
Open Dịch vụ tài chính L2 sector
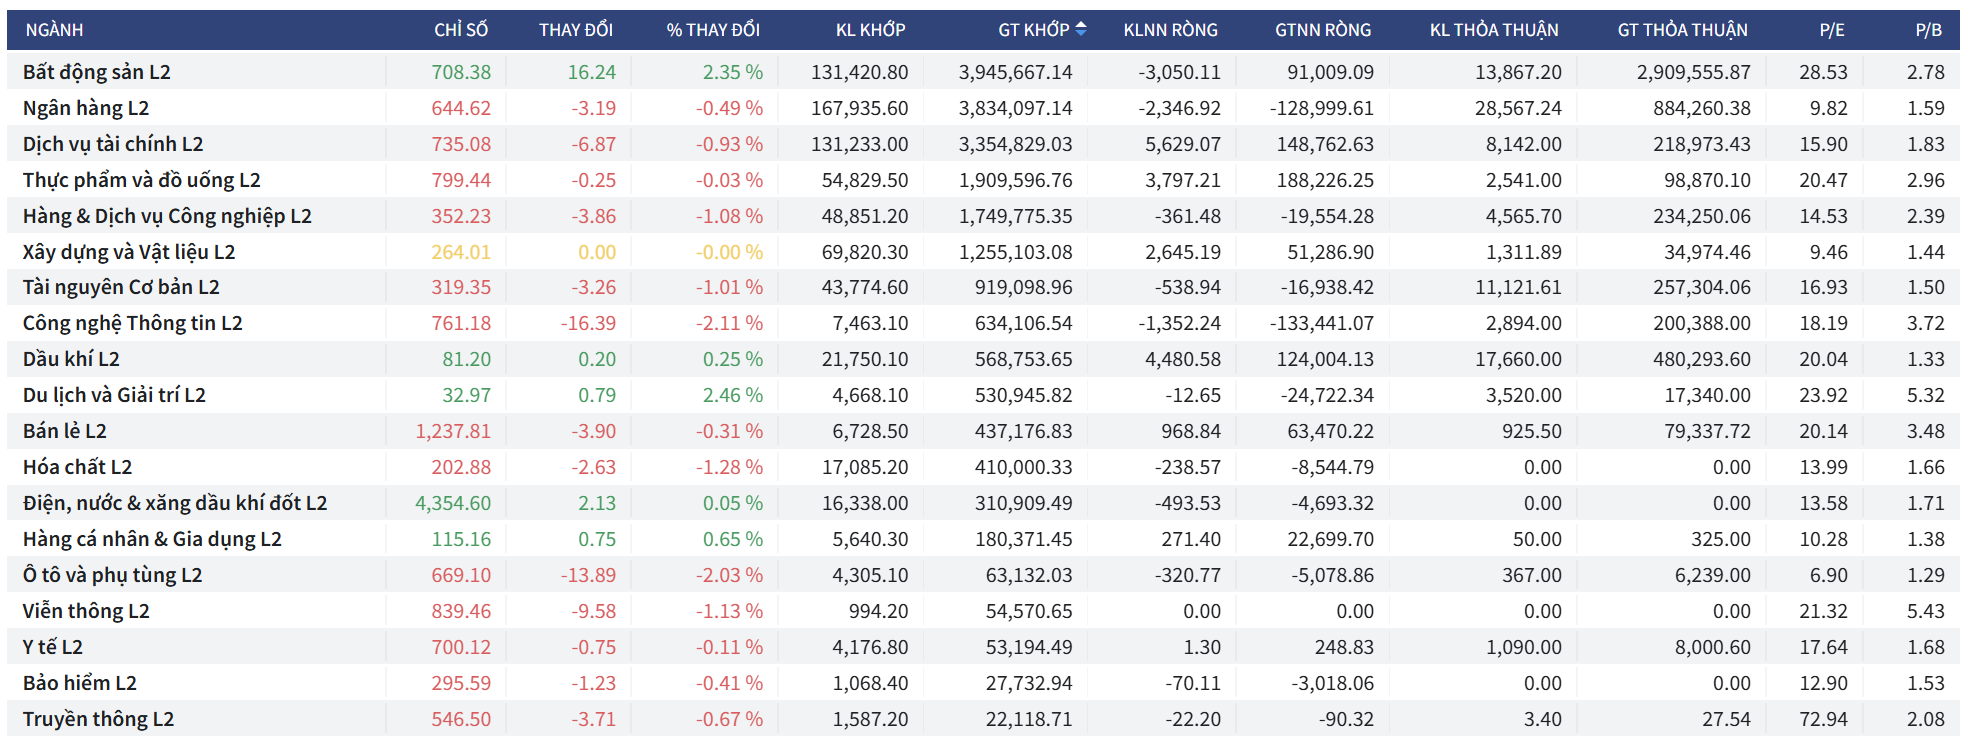113,144
